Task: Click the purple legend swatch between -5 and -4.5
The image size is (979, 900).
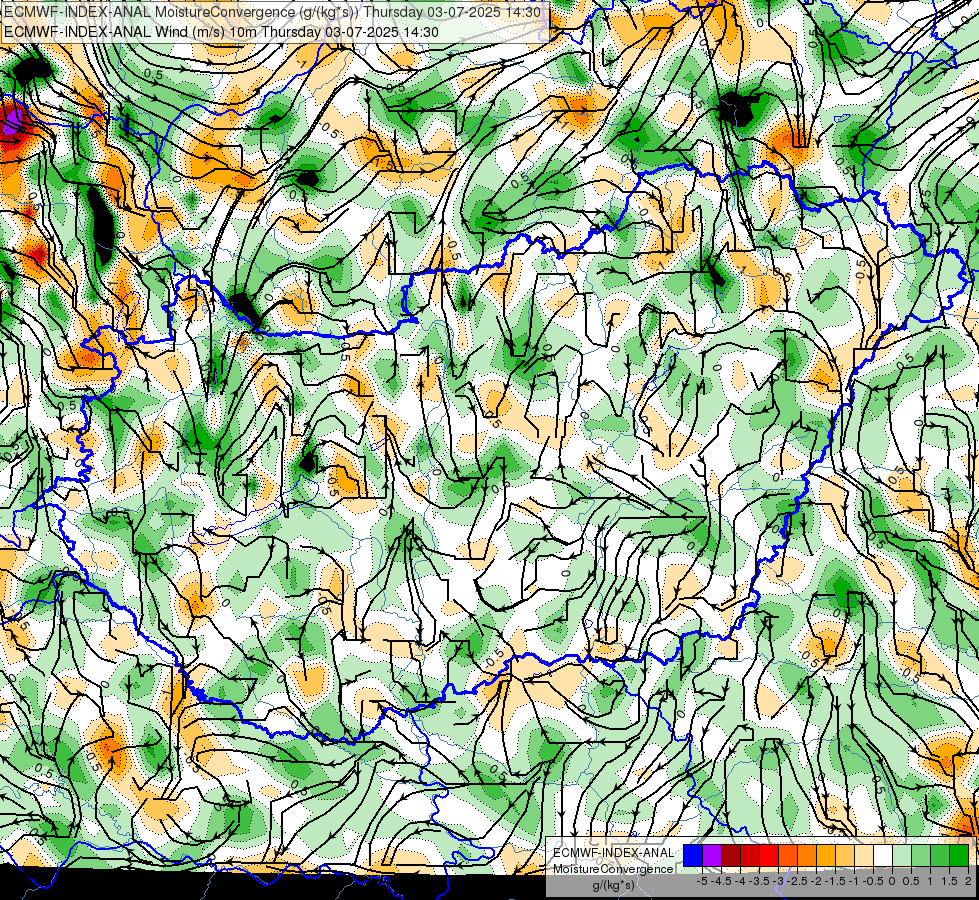Action: click(712, 855)
